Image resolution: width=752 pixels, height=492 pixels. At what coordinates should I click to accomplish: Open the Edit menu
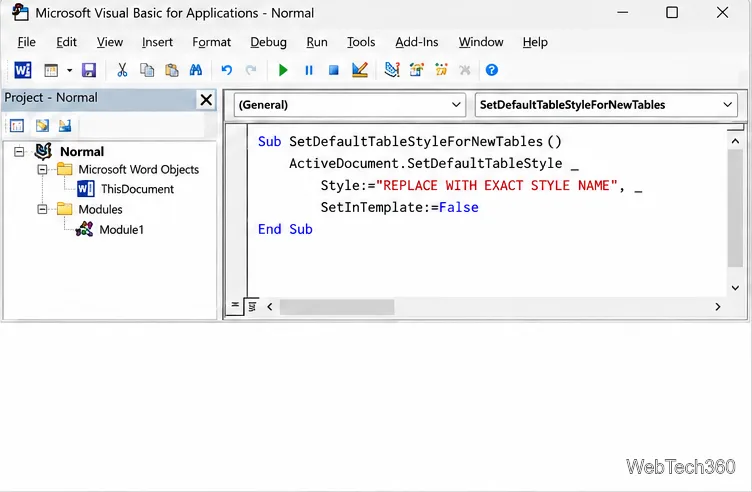point(66,42)
